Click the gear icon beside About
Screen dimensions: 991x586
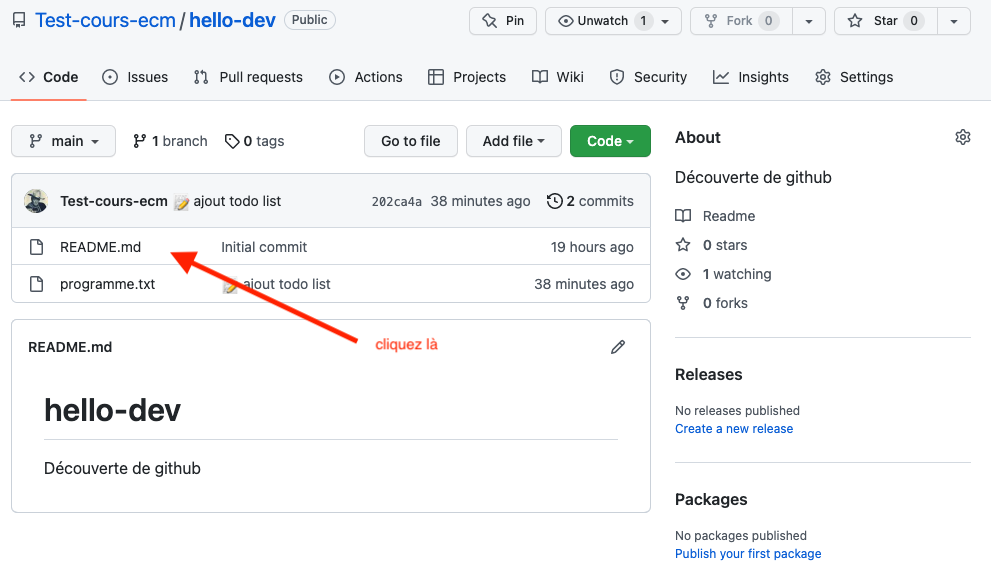pyautogui.click(x=962, y=137)
